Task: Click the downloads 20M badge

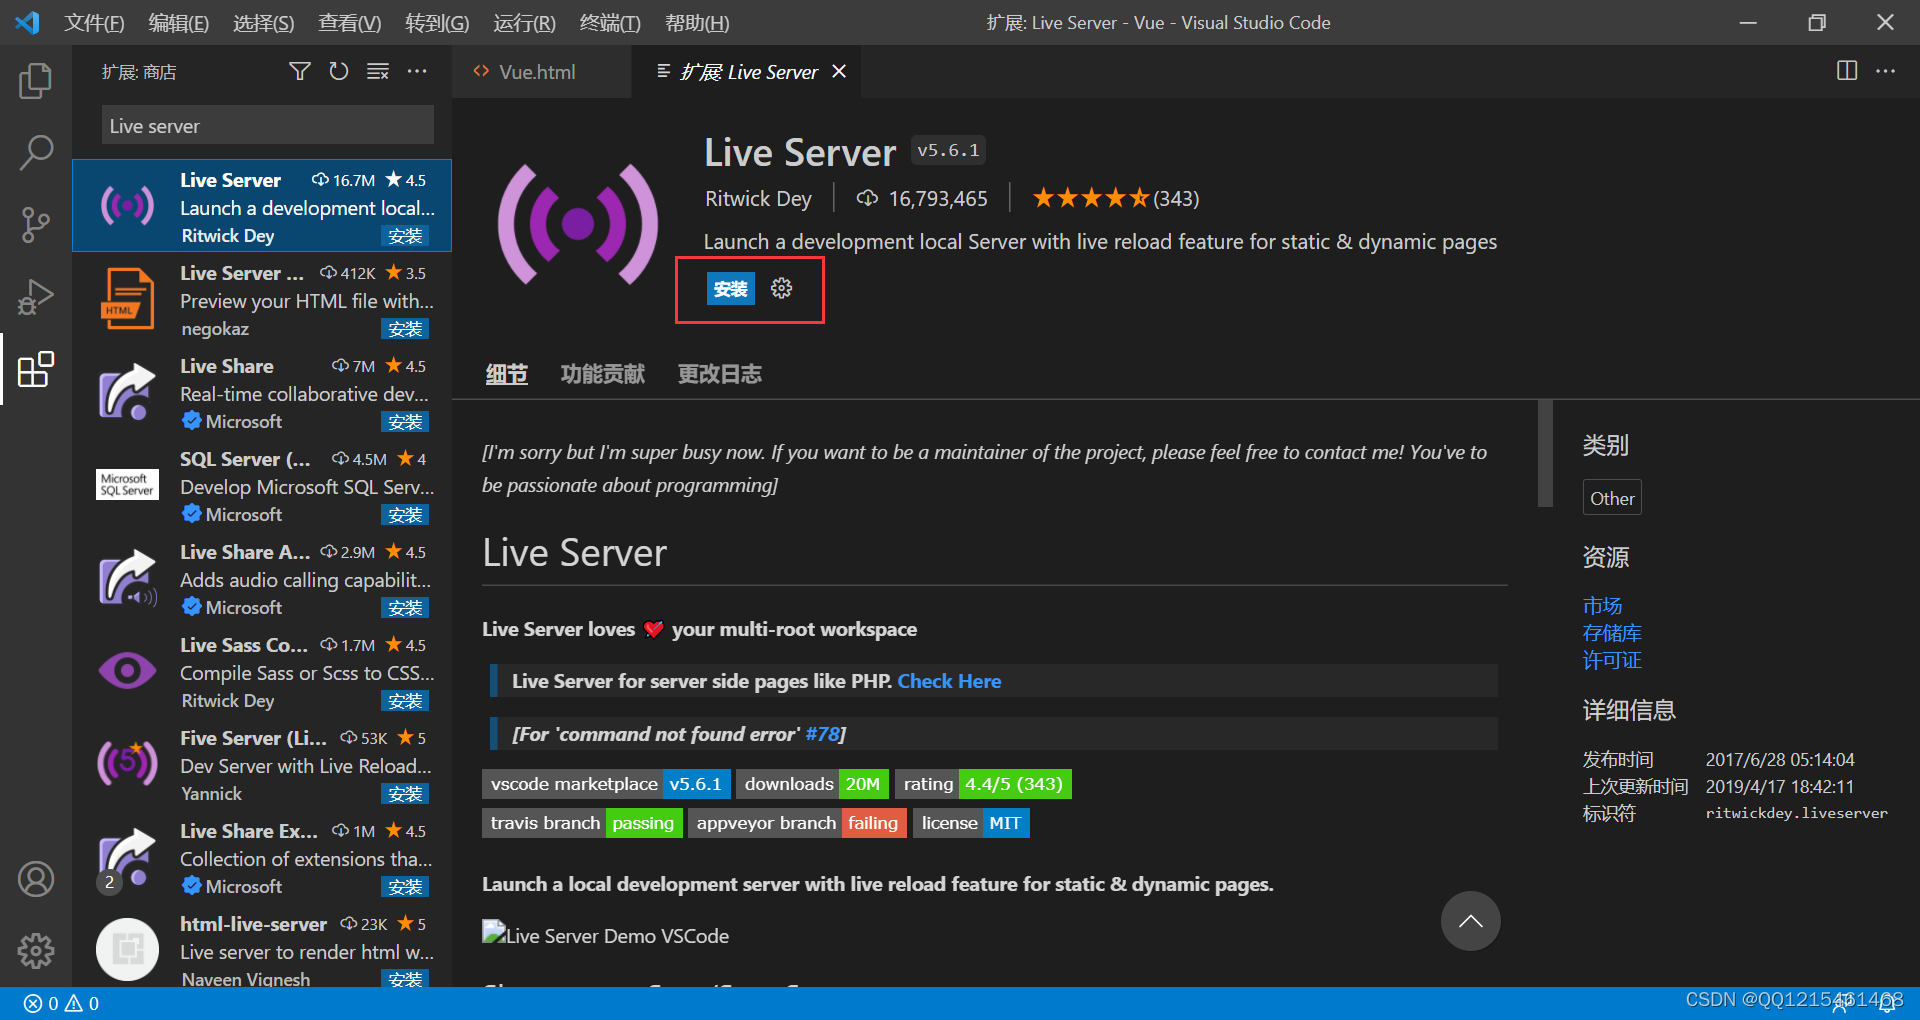Action: tap(813, 784)
